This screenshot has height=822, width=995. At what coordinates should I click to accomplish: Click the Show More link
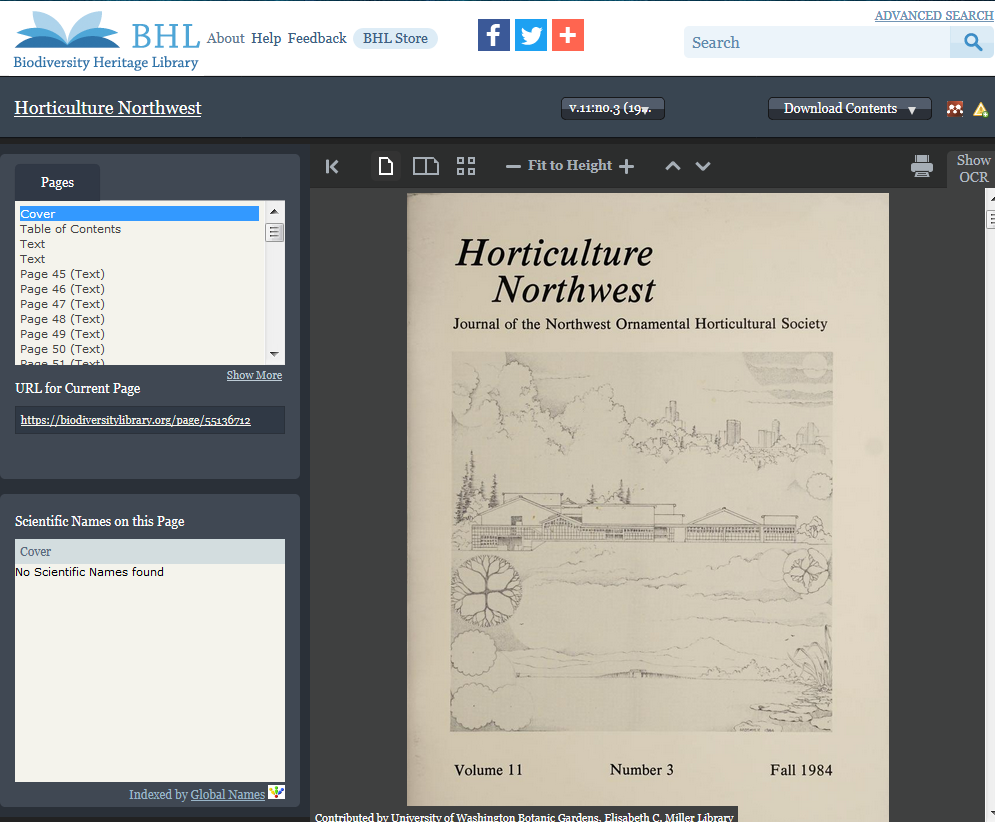(x=254, y=375)
